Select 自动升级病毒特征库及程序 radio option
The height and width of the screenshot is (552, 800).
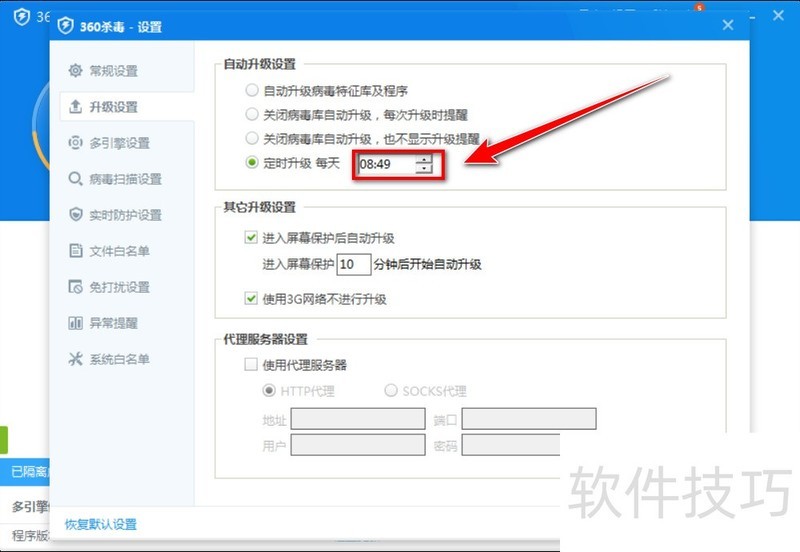click(x=252, y=91)
